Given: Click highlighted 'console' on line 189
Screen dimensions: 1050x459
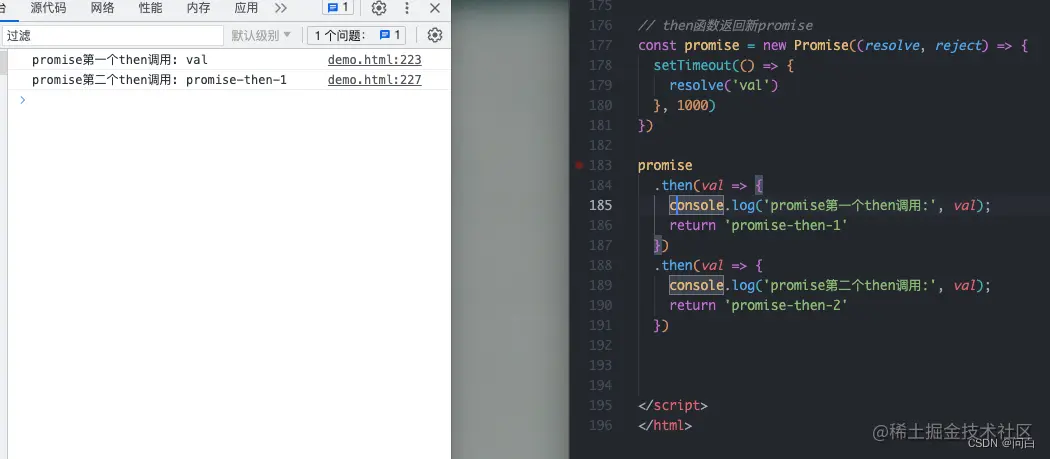Looking at the screenshot, I should point(696,285).
